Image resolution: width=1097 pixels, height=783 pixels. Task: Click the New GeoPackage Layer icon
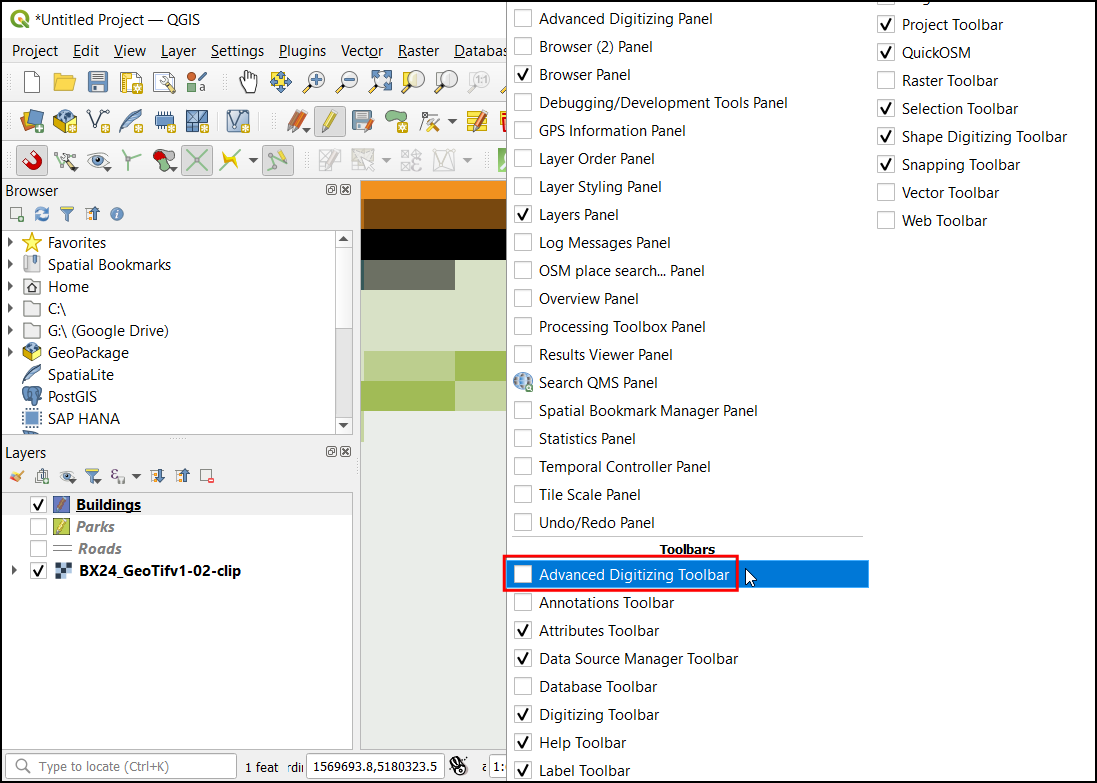point(65,121)
